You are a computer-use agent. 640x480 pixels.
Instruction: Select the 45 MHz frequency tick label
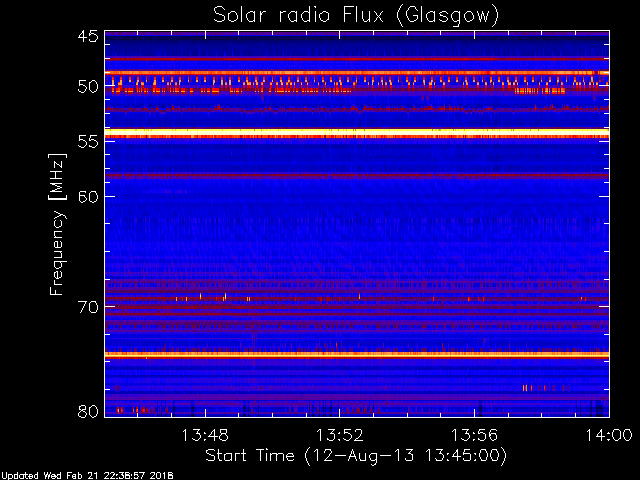tap(88, 36)
